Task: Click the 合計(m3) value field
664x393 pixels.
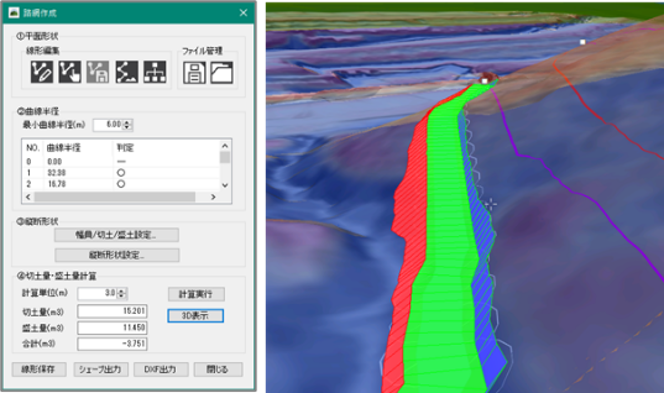Action: [112, 344]
